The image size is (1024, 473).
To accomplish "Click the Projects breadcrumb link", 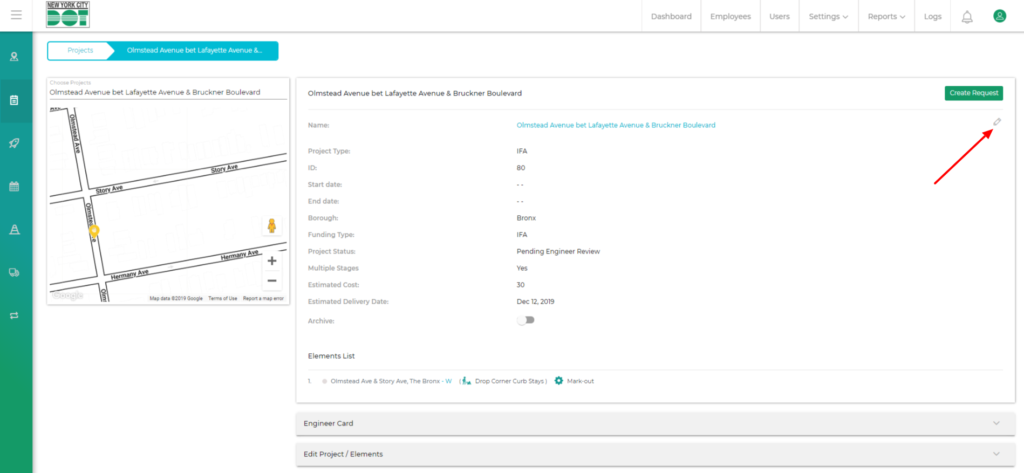I will [80, 50].
